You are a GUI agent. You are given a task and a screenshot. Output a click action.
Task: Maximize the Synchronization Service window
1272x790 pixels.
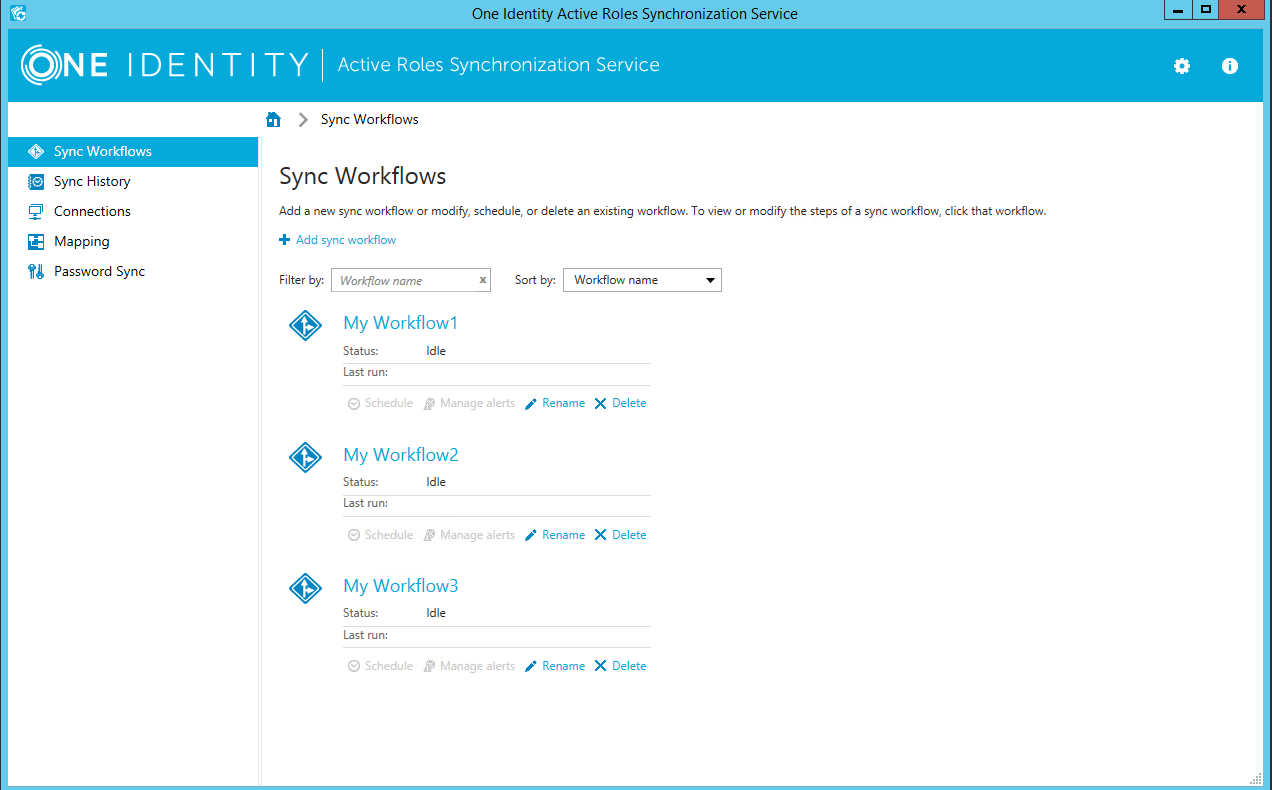[x=1207, y=10]
